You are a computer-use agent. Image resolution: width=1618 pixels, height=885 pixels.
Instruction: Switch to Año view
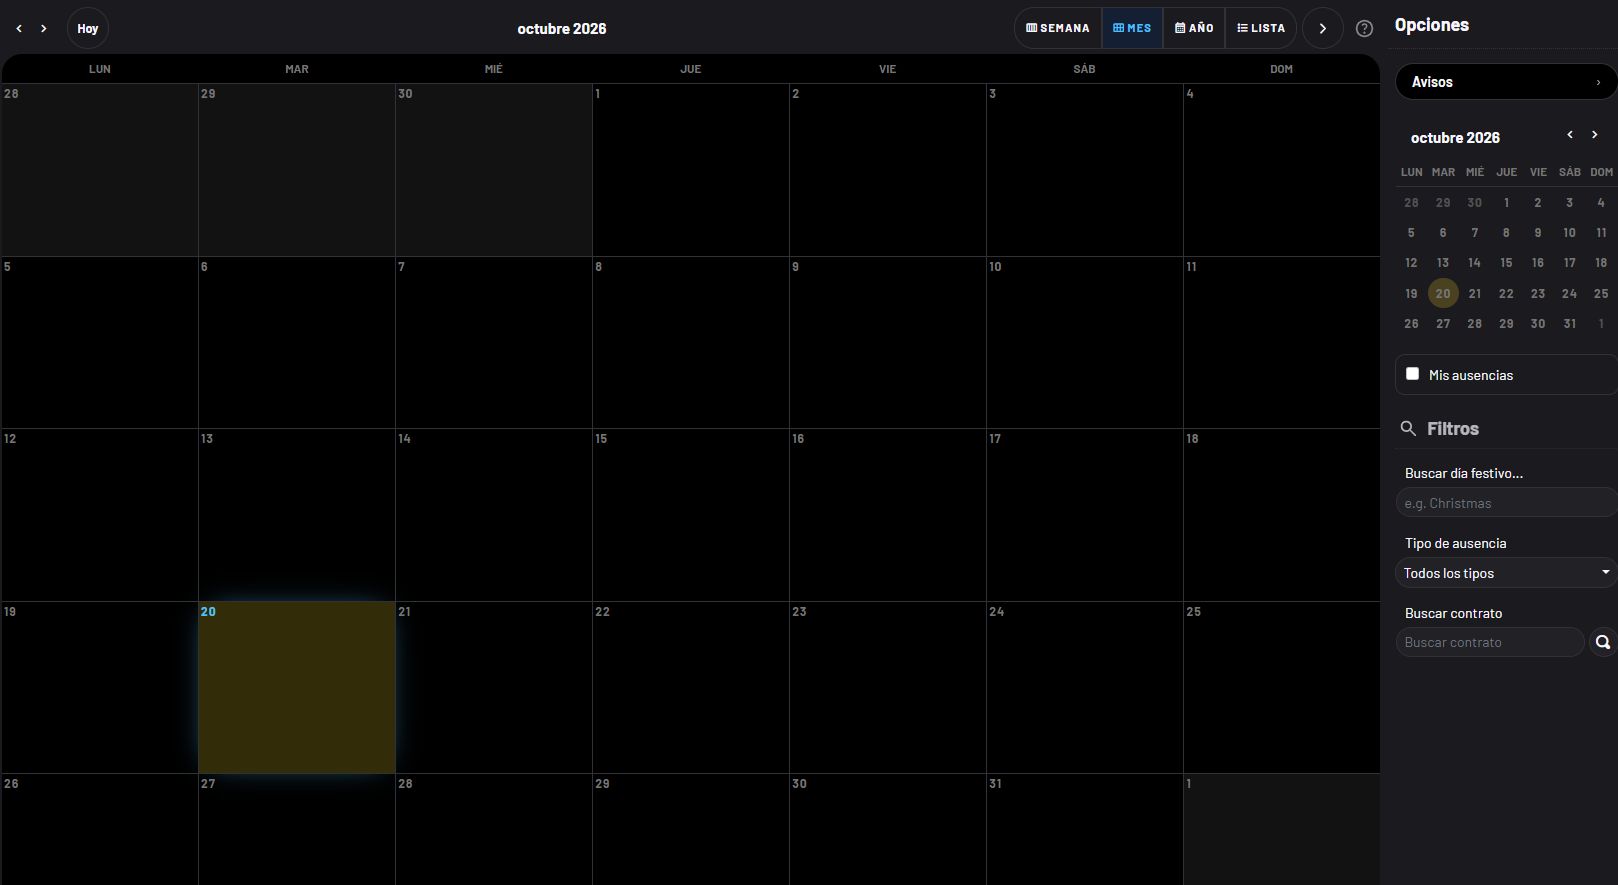tap(1194, 28)
